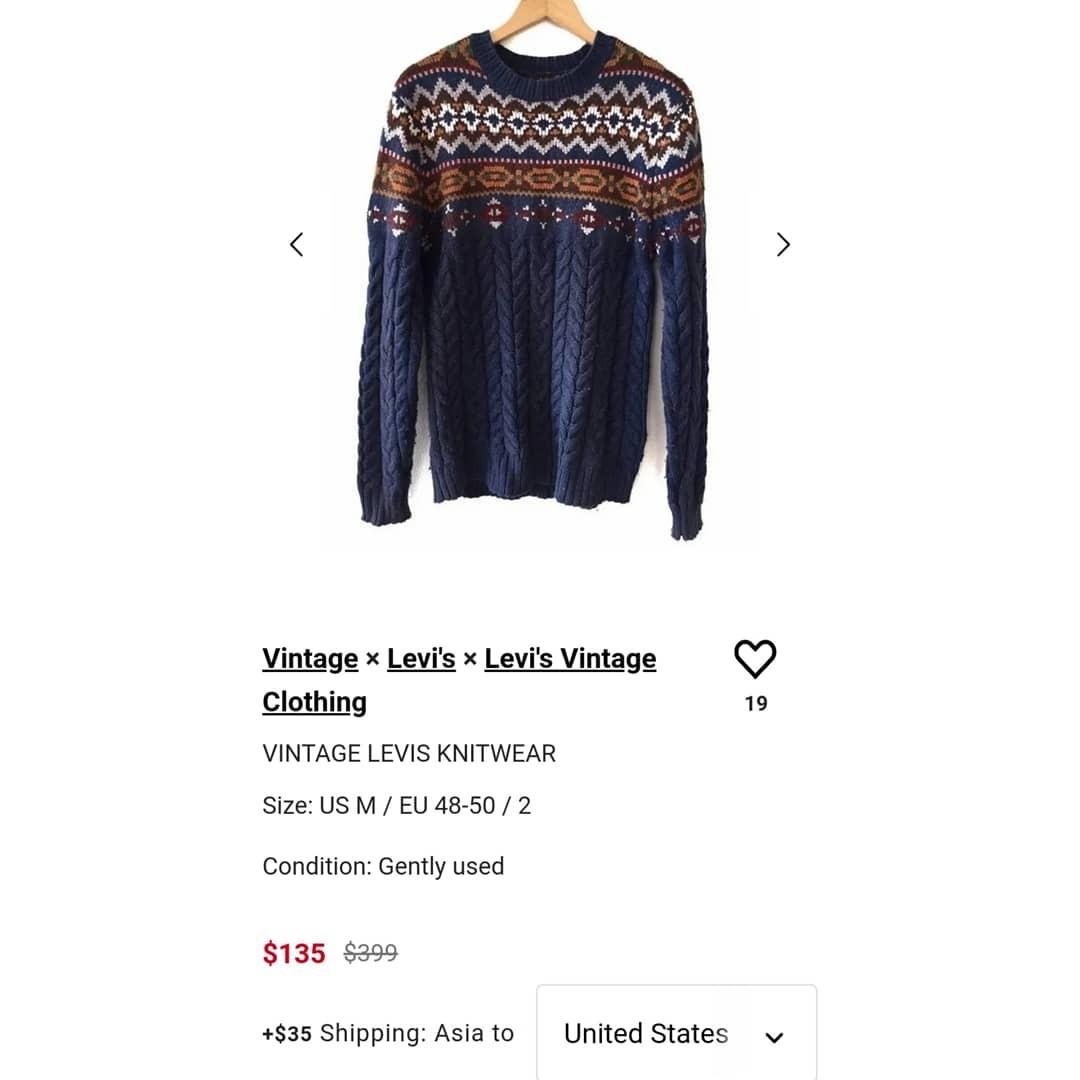The image size is (1080, 1080).
Task: Click the 'Shipping: Asia to' text
Action: pyautogui.click(x=417, y=1033)
